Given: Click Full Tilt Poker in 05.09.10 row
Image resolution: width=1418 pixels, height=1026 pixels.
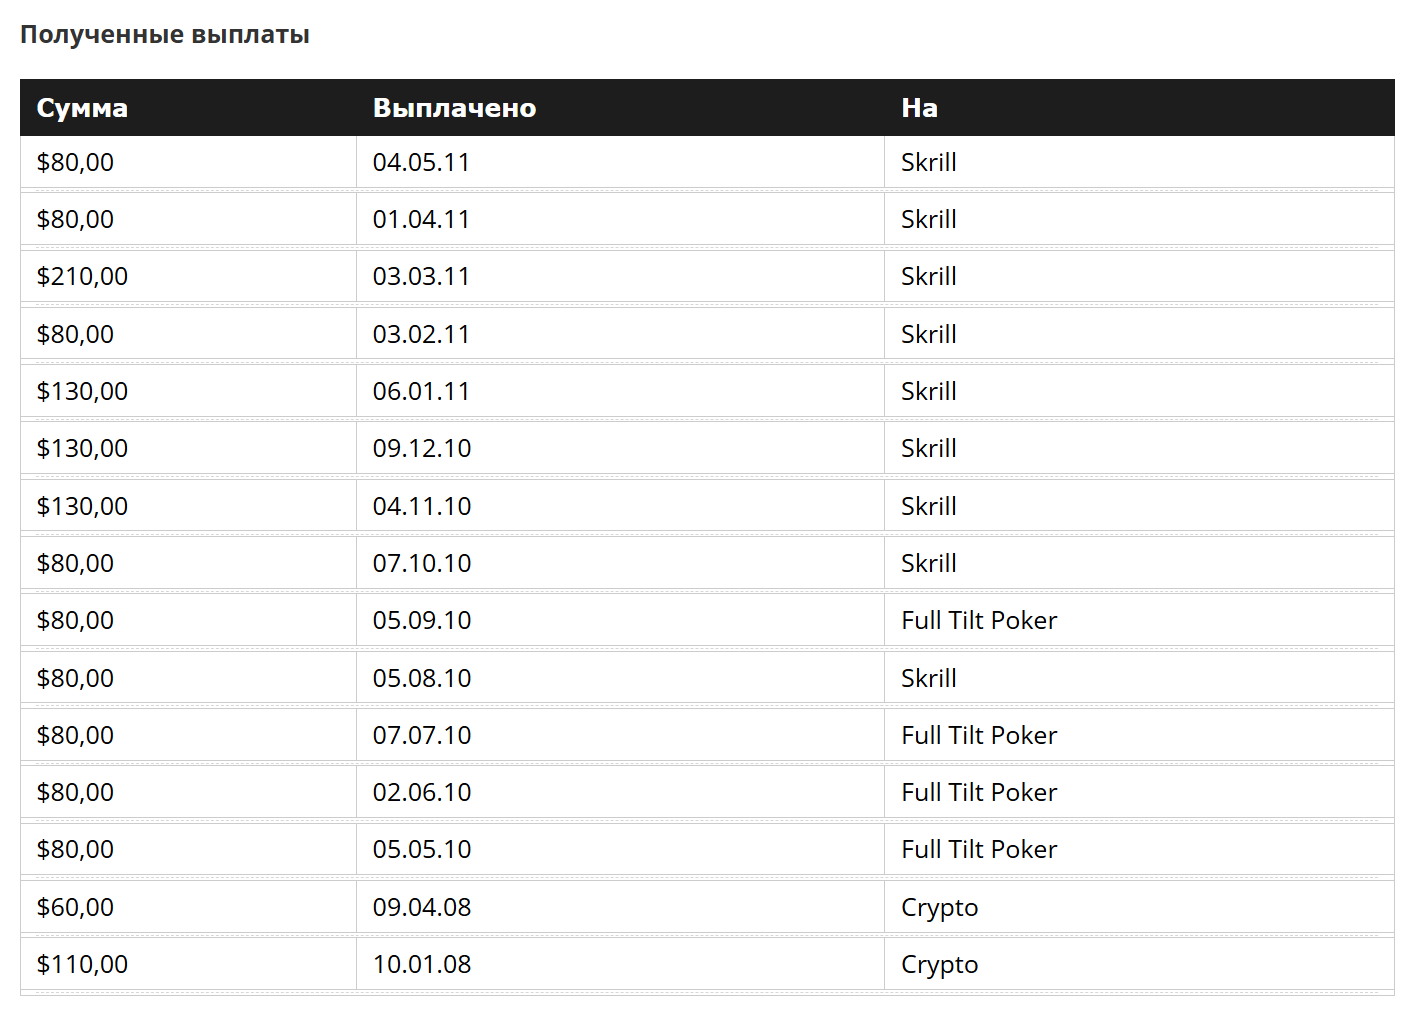Looking at the screenshot, I should (x=979, y=621).
